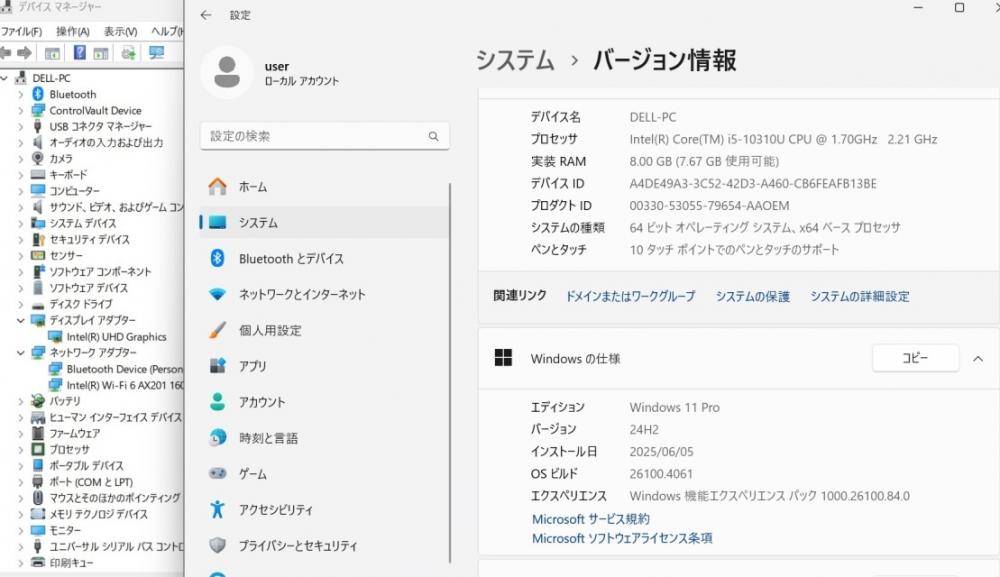Click the Windows logo beside Windows の仕様

pyautogui.click(x=503, y=358)
